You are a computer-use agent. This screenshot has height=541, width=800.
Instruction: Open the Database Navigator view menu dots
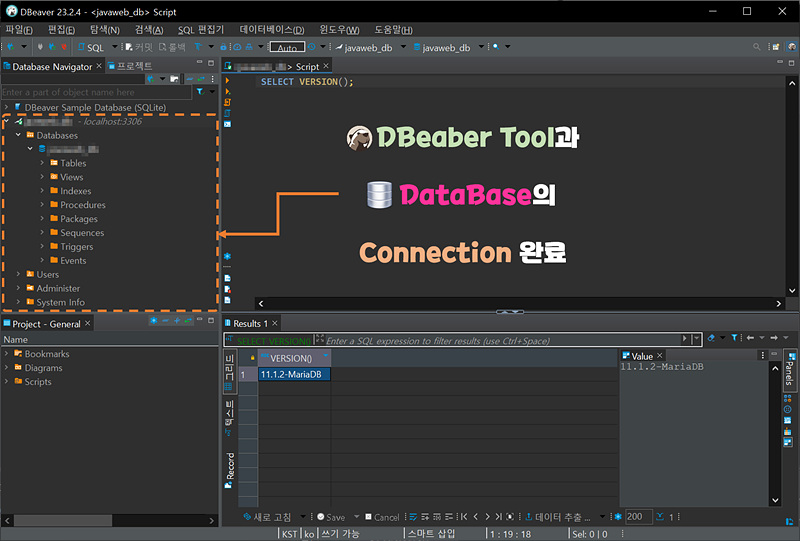pyautogui.click(x=213, y=79)
